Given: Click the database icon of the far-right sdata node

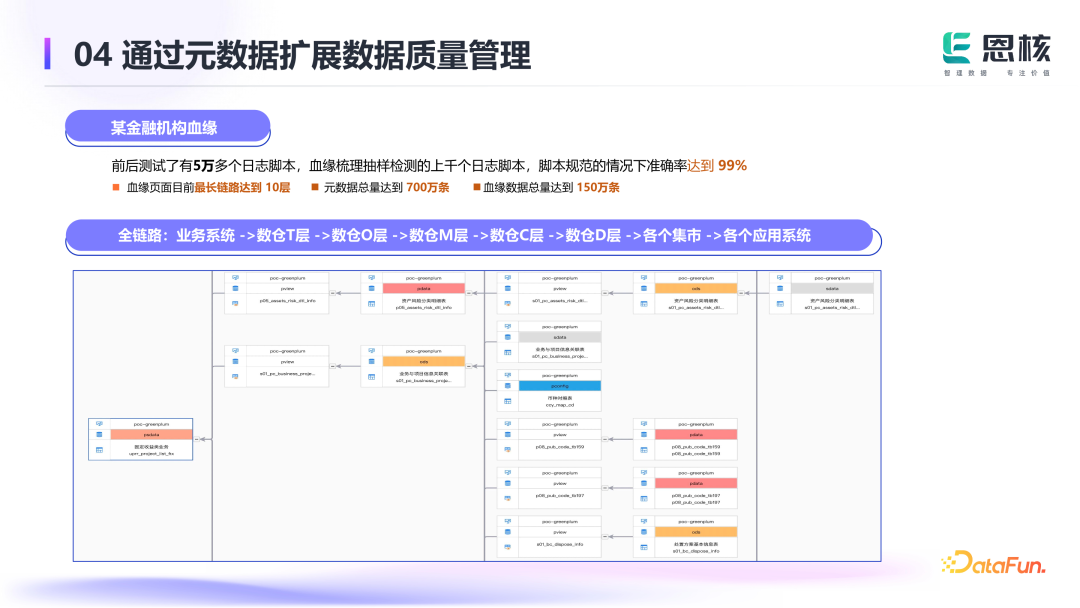Looking at the screenshot, I should [780, 288].
